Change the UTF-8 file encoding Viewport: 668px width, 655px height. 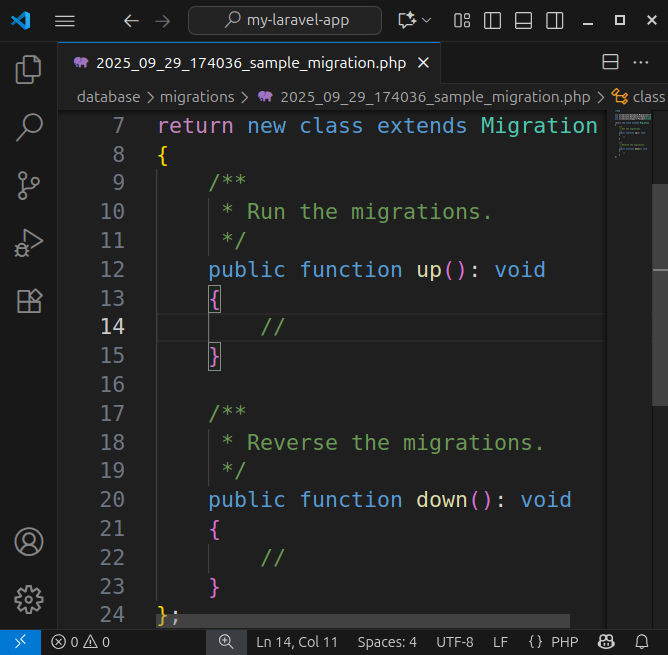click(x=455, y=642)
